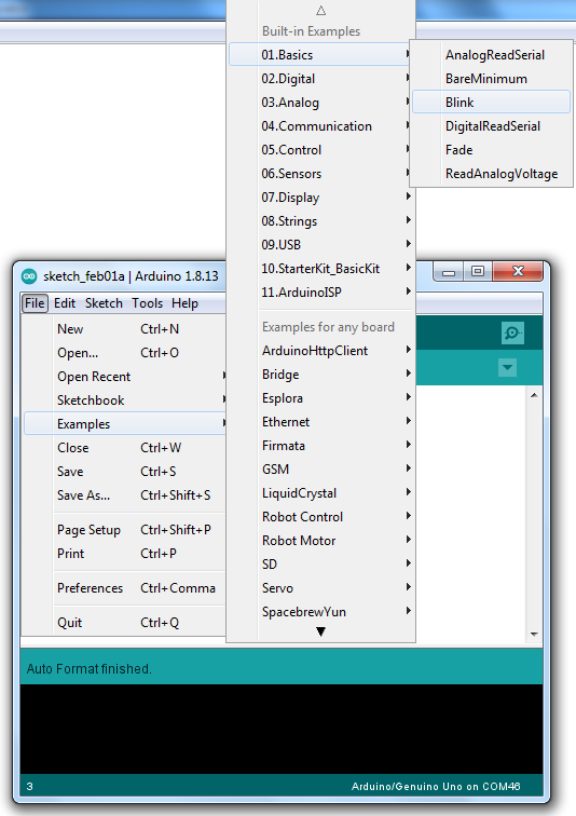Click the Arduino logo in title bar
576x816 pixels.
29,276
